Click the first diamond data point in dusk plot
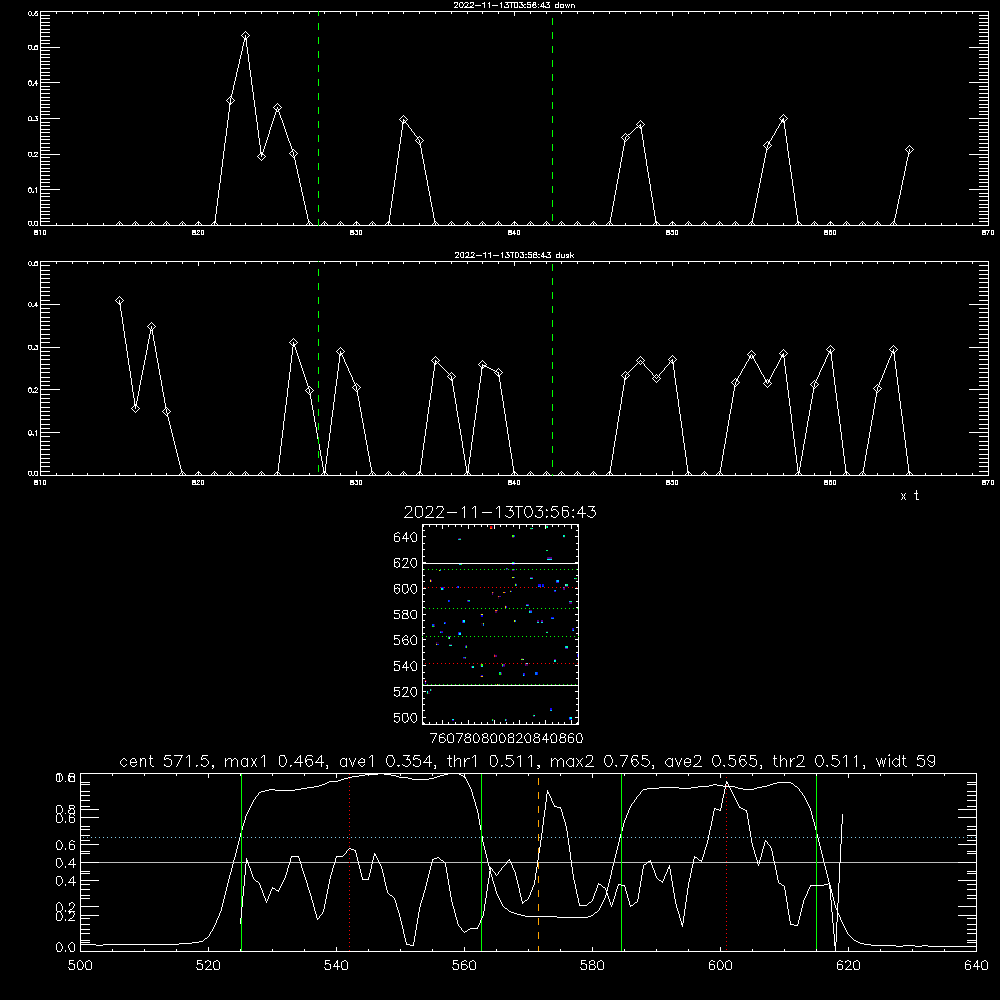This screenshot has height=1000, width=1000. pos(119,300)
